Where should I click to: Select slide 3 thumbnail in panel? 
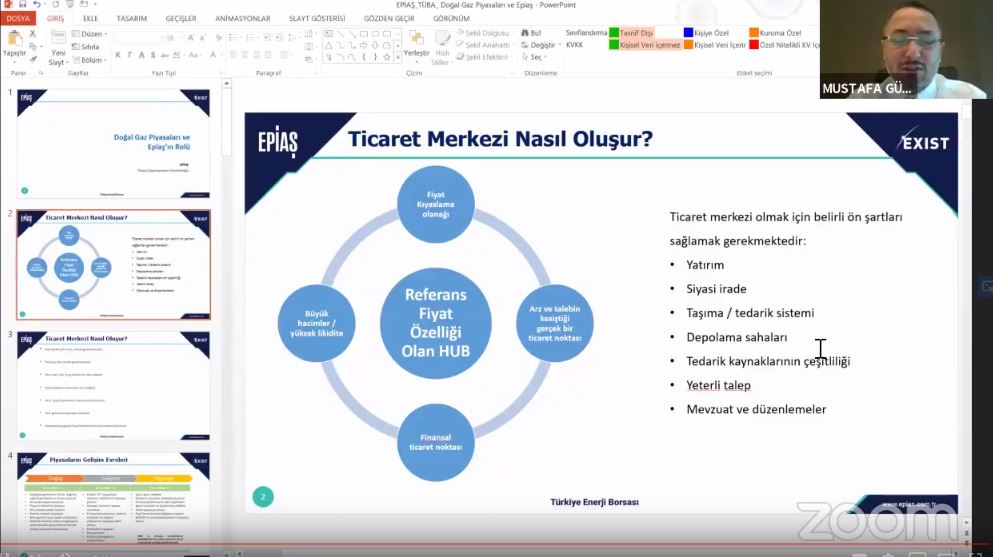point(113,385)
